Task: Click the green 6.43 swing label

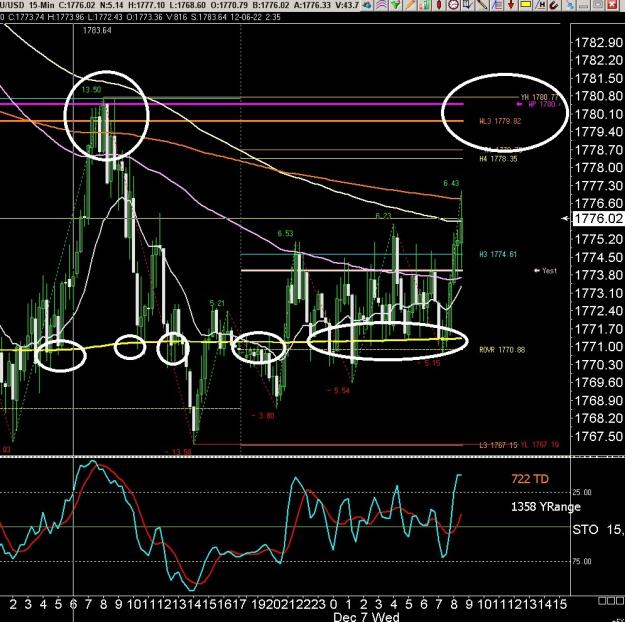Action: coord(451,183)
